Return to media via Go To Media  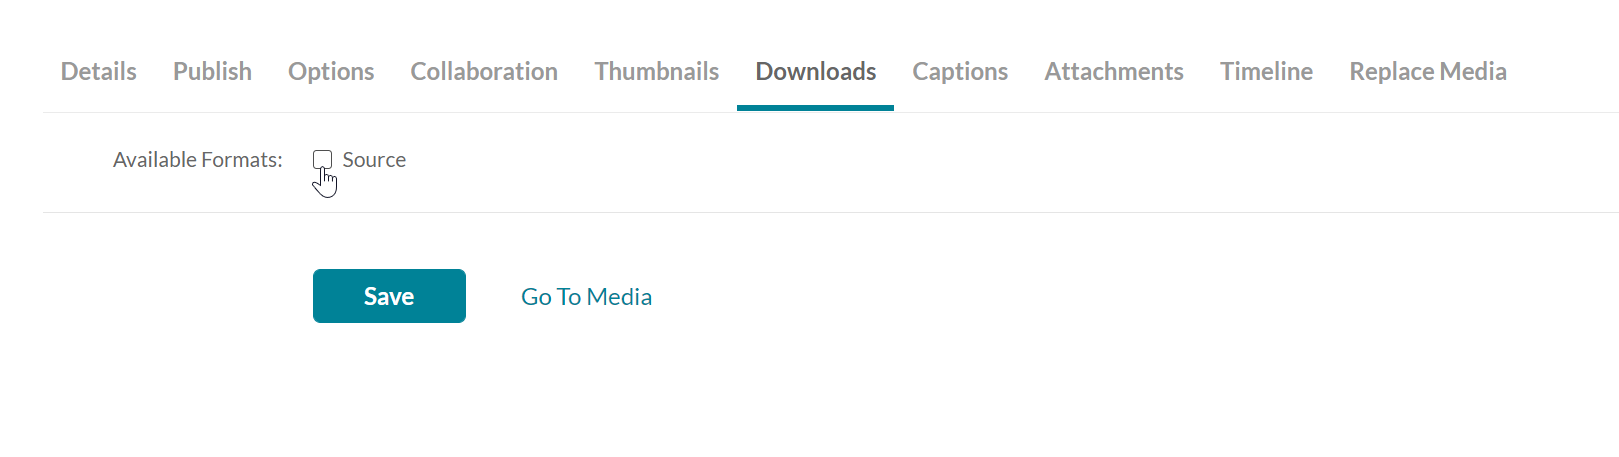[x=586, y=297]
